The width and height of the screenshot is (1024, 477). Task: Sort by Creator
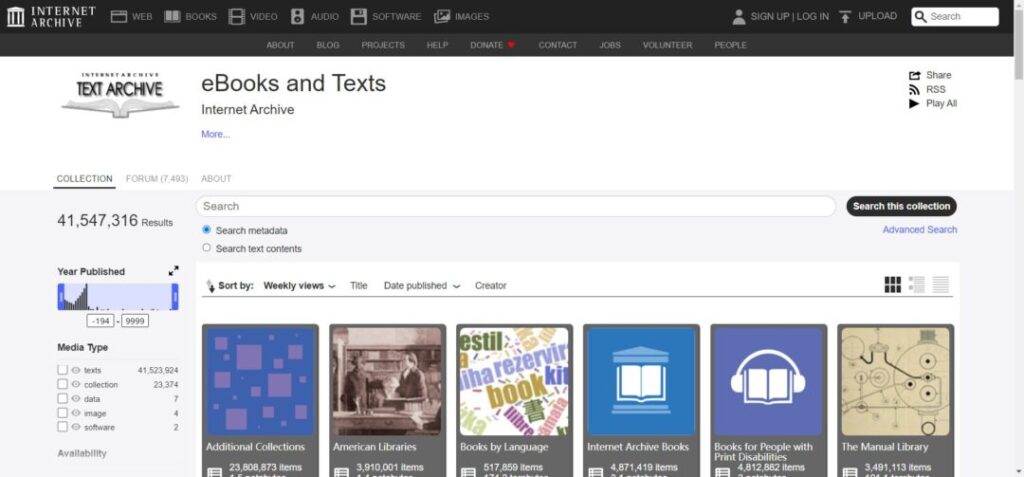[490, 286]
